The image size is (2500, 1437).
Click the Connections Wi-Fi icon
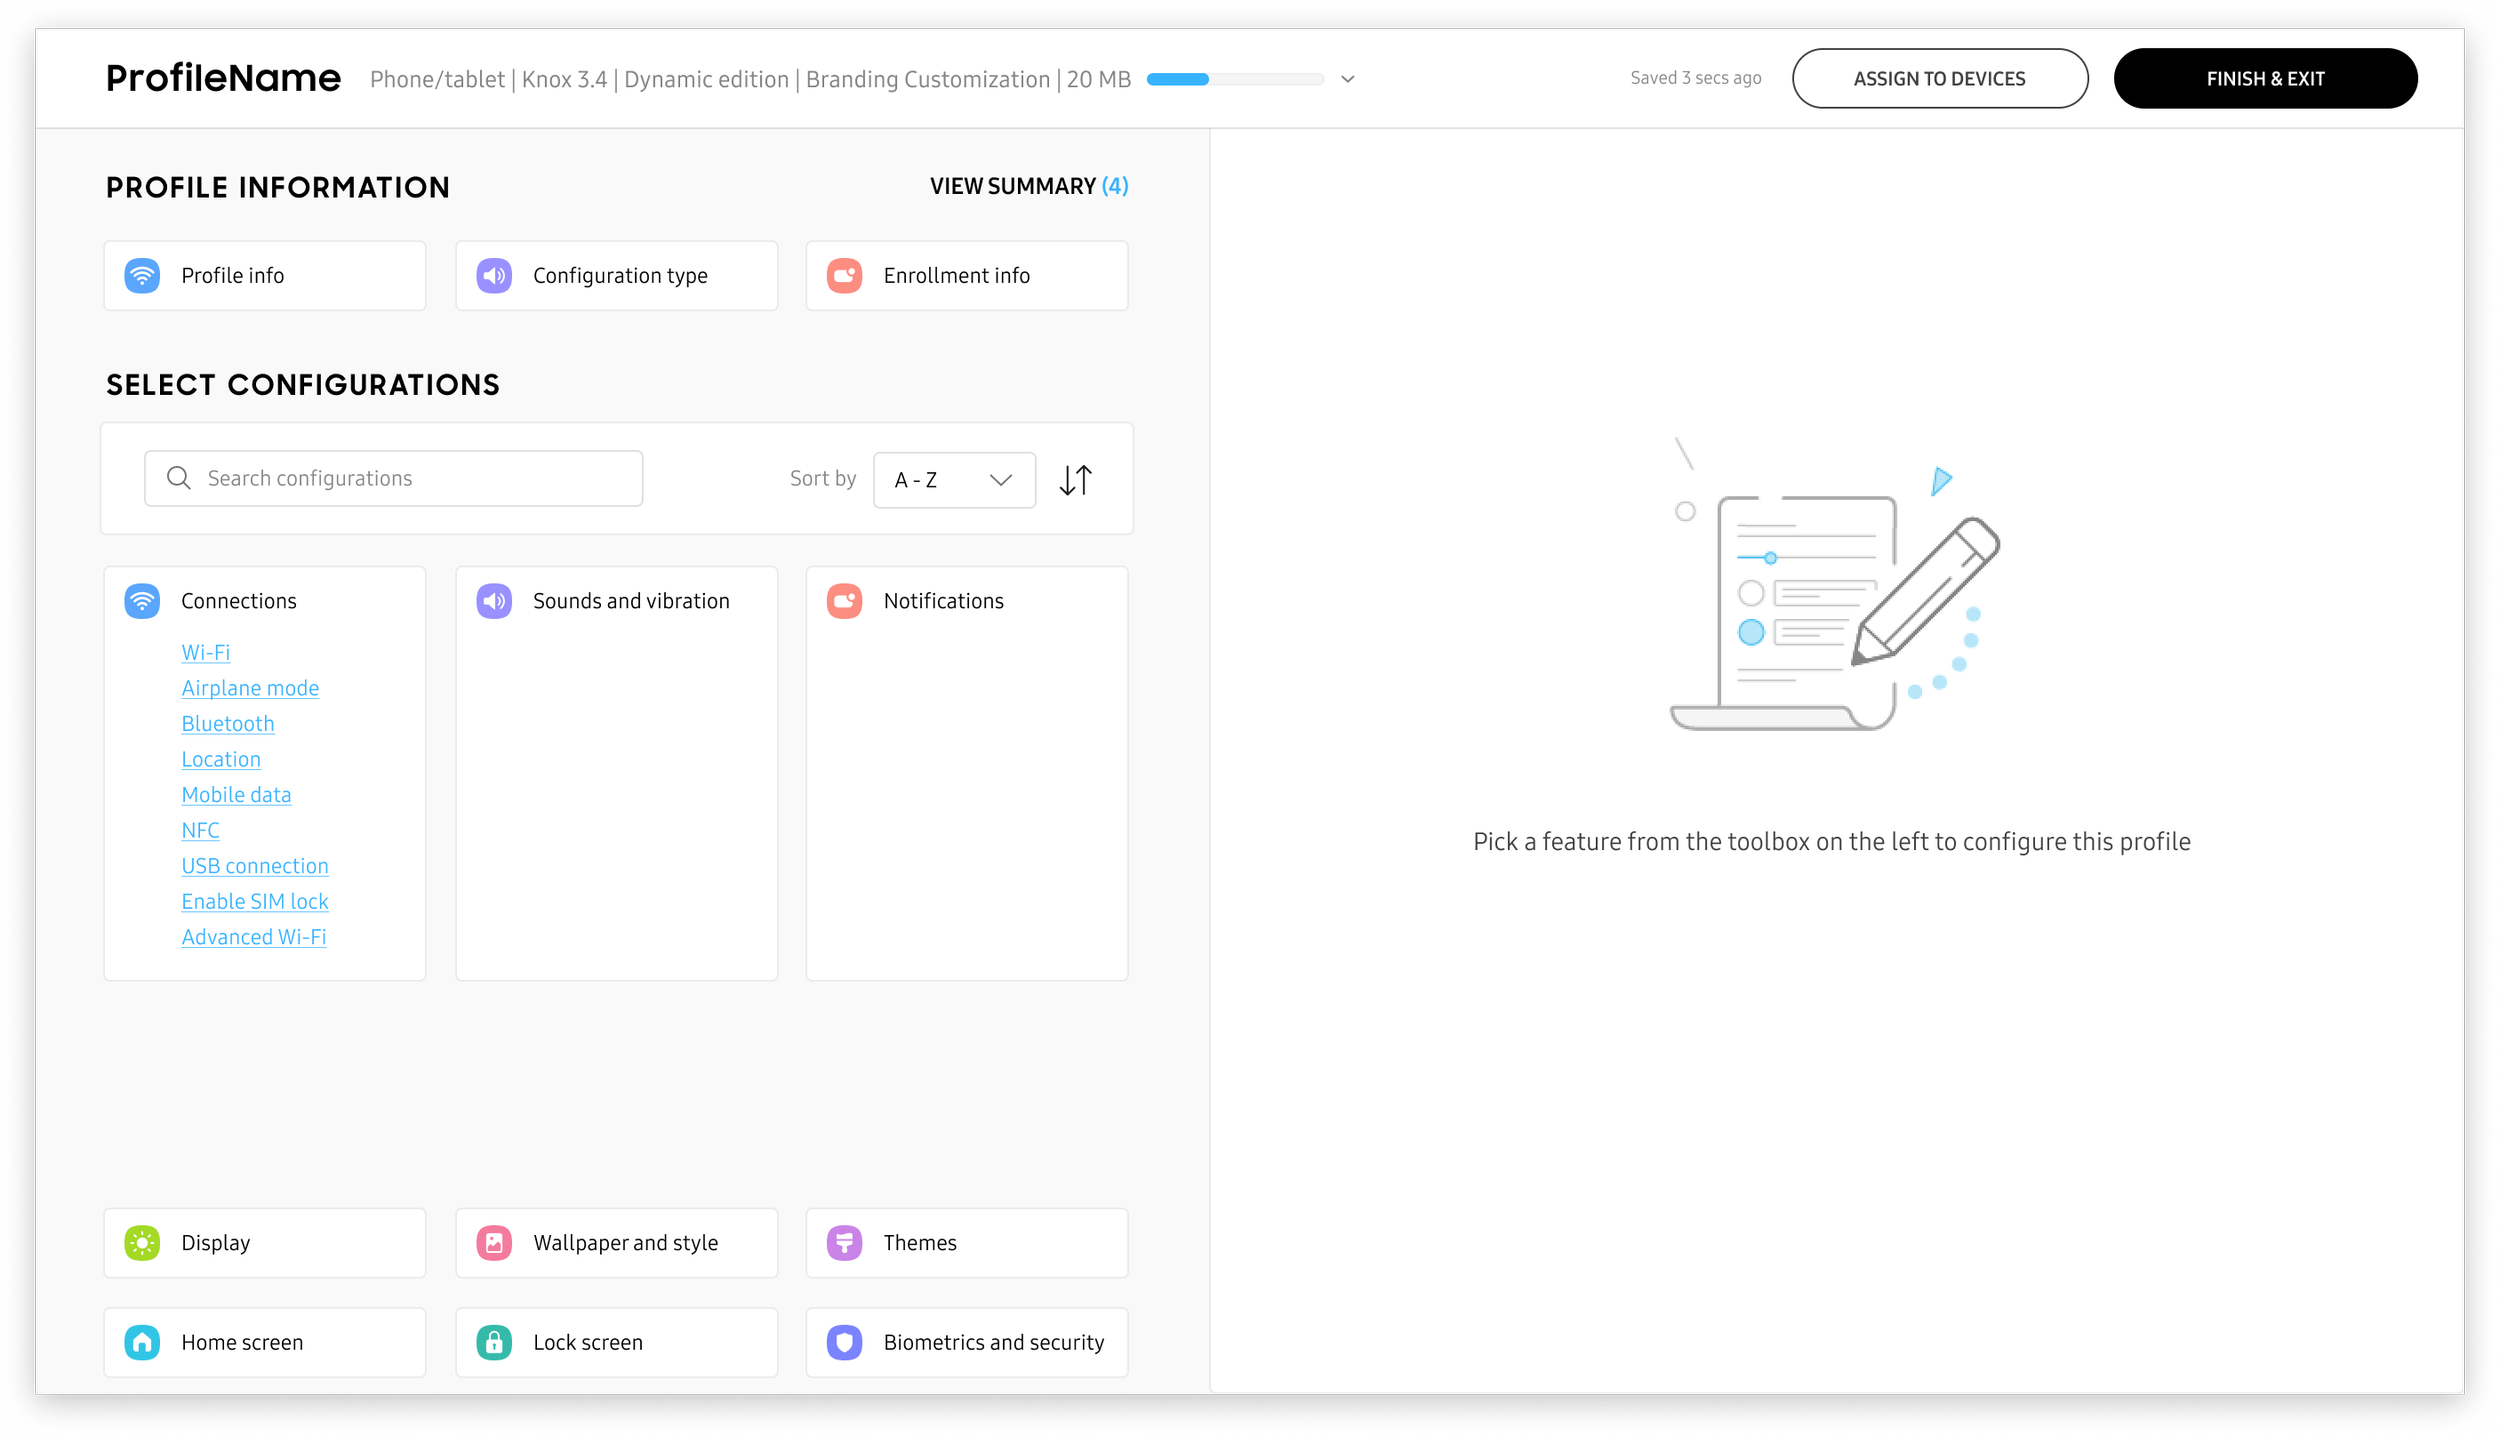click(x=142, y=601)
